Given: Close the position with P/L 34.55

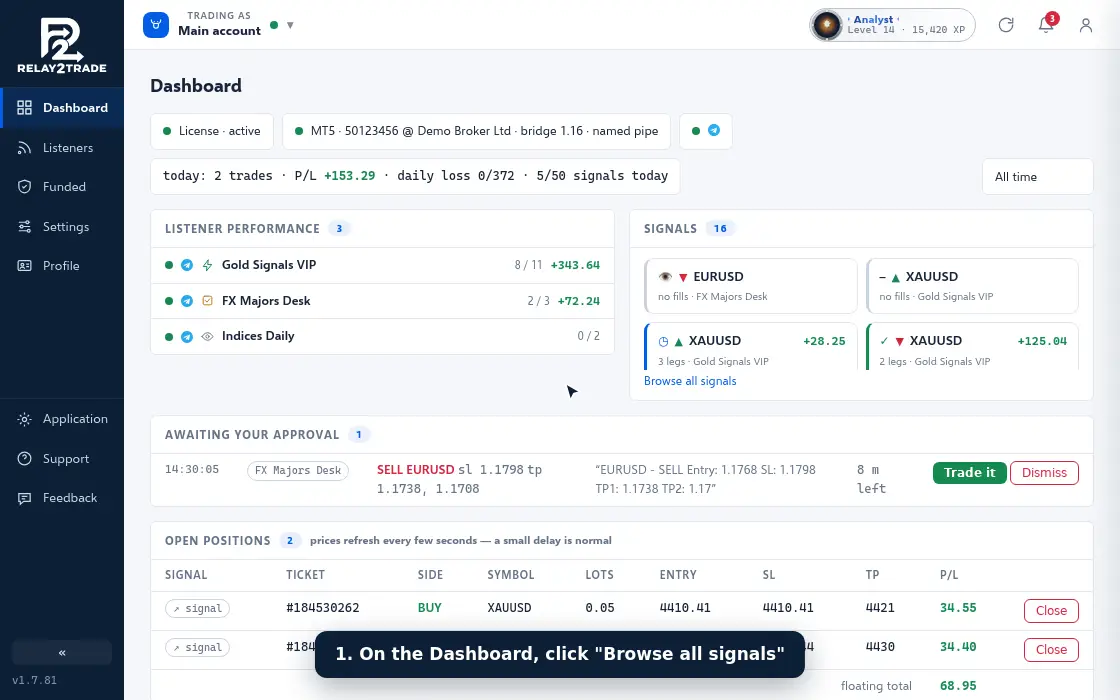Looking at the screenshot, I should pos(1051,611).
